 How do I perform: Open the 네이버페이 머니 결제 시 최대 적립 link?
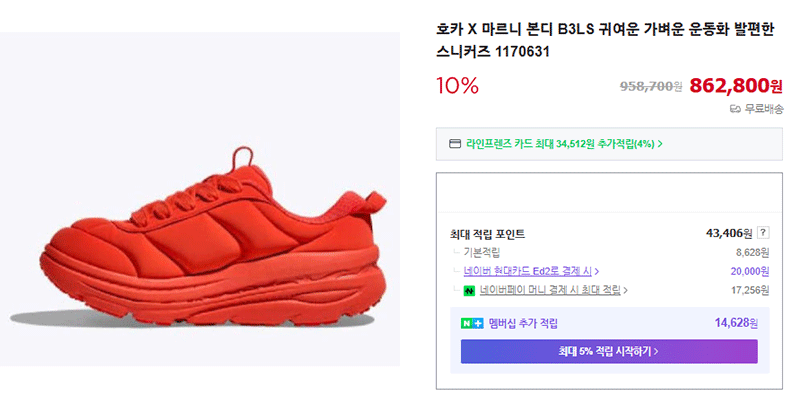pyautogui.click(x=550, y=291)
